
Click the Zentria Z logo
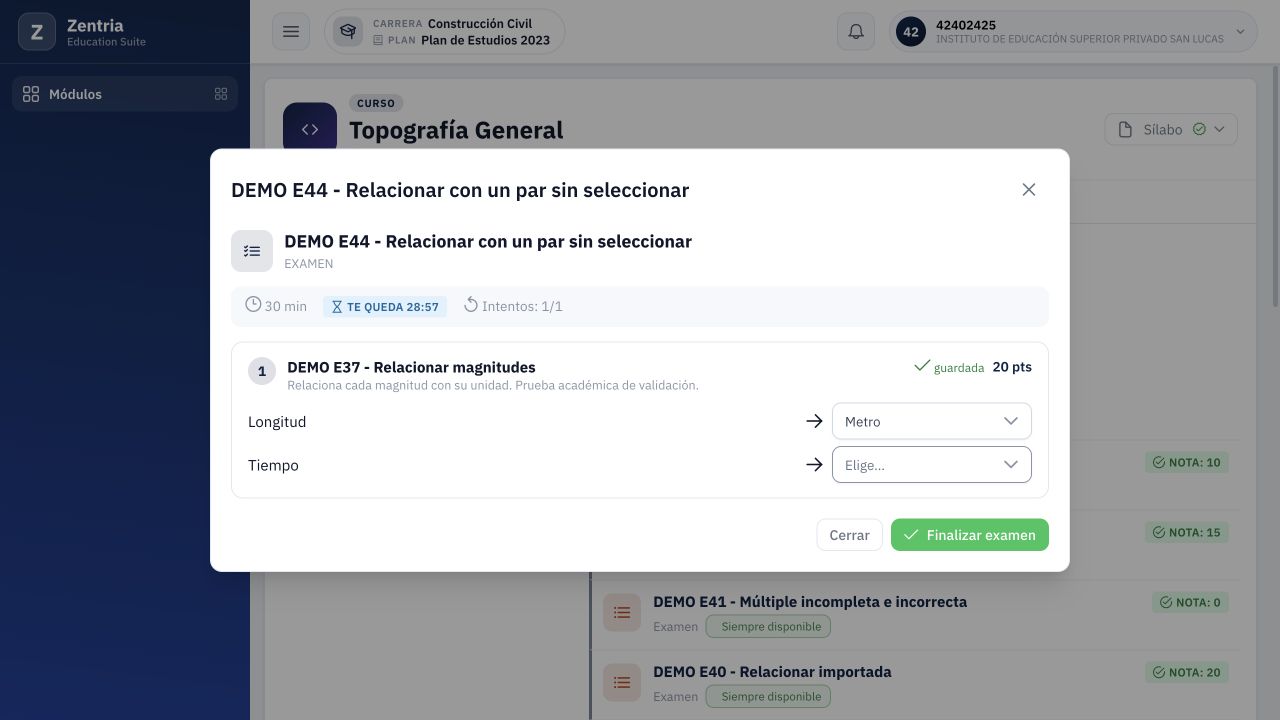tap(37, 32)
